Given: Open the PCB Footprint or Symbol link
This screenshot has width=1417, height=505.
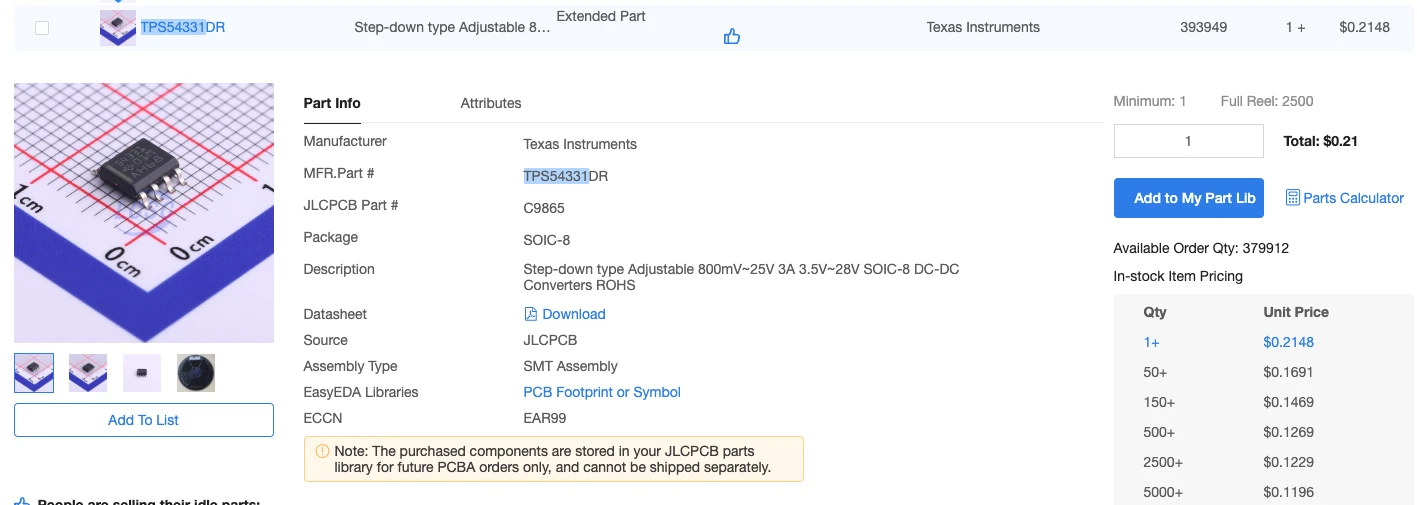Looking at the screenshot, I should click(x=602, y=392).
